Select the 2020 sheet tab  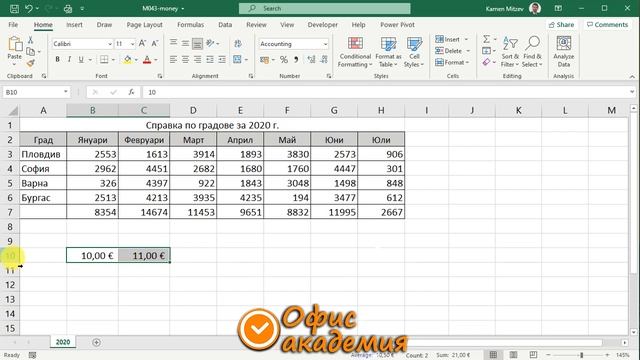coord(63,342)
